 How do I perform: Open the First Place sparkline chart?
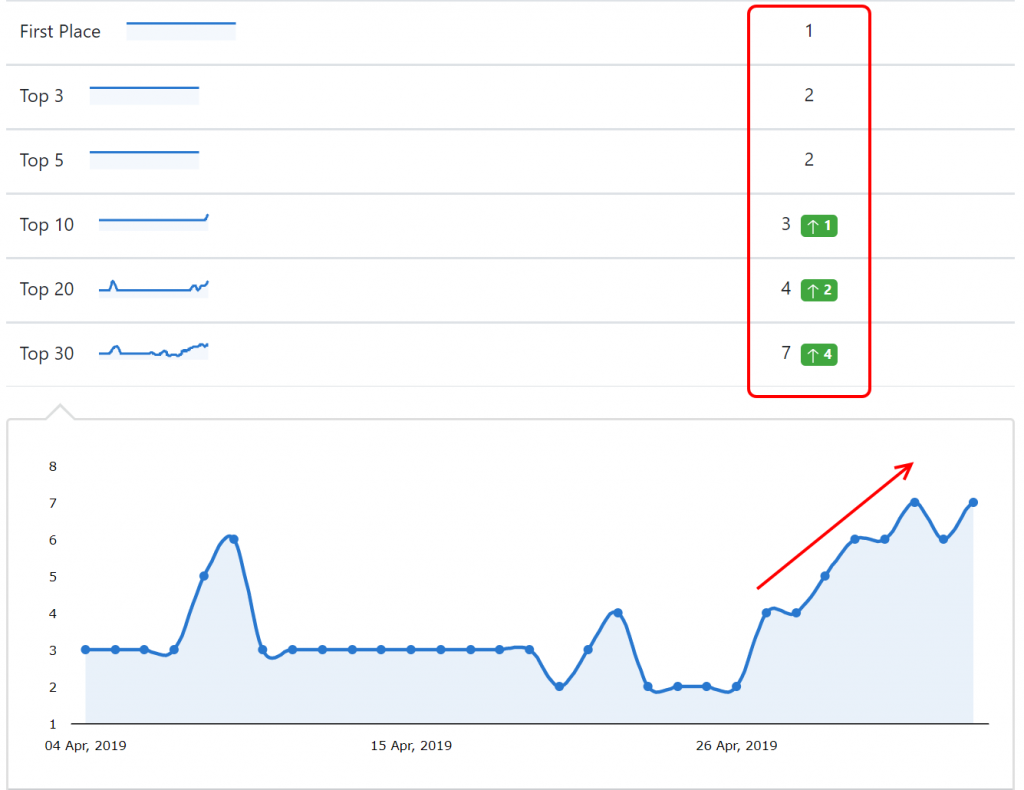tap(181, 31)
